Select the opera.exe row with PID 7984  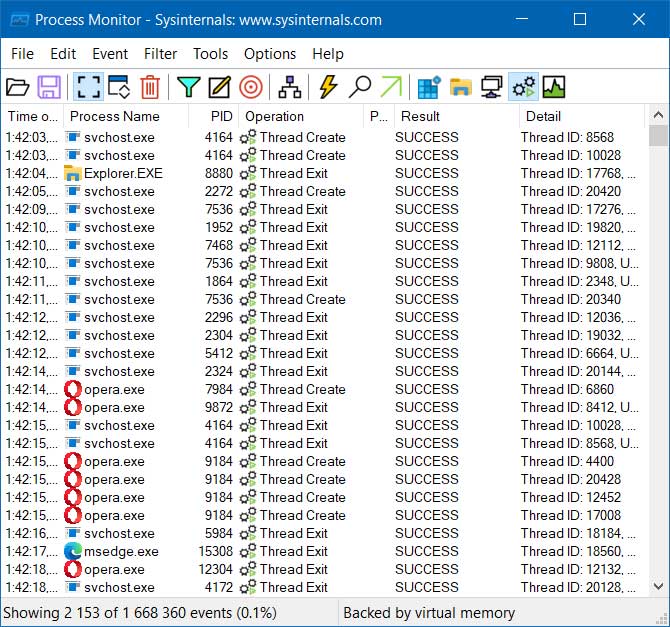click(323, 389)
